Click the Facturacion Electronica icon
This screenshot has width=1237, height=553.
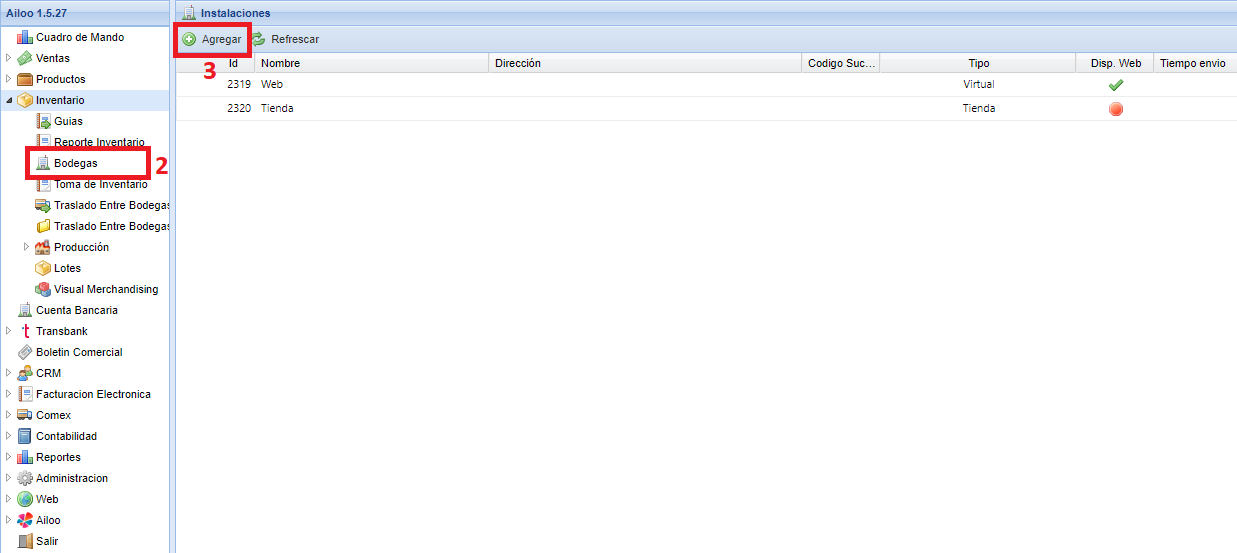click(25, 394)
